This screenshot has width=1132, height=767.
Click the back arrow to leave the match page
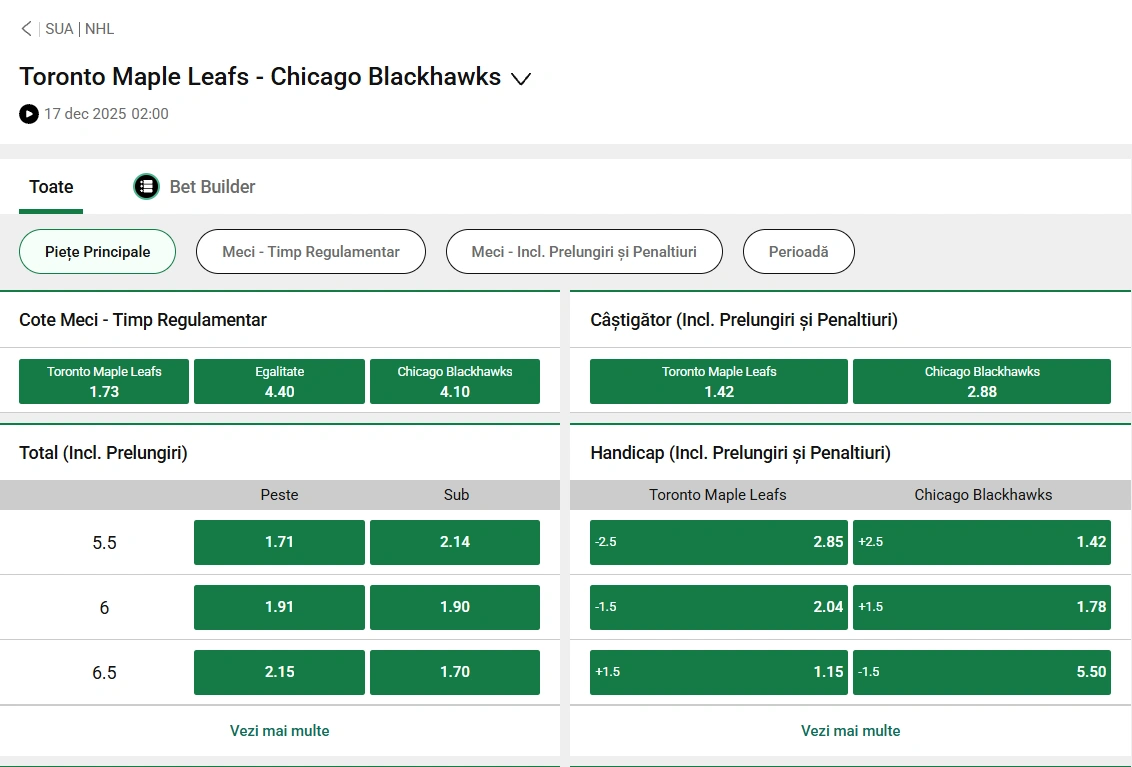pyautogui.click(x=26, y=28)
